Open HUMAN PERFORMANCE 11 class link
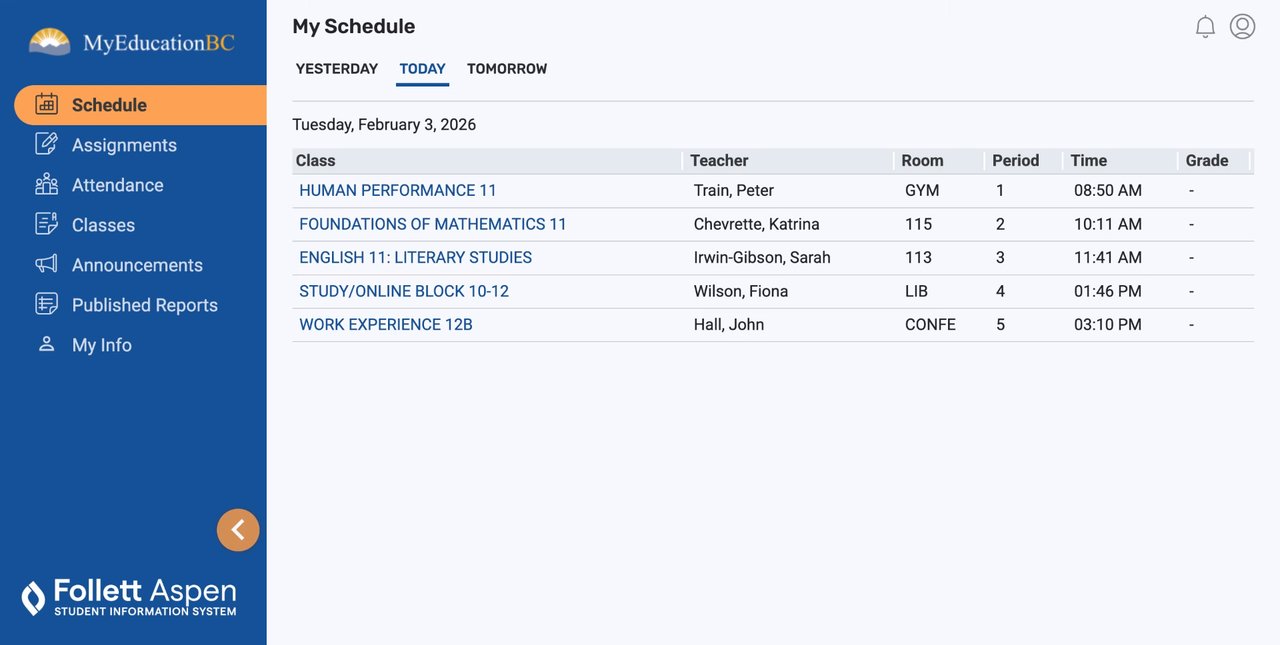This screenshot has width=1280, height=645. pos(398,190)
